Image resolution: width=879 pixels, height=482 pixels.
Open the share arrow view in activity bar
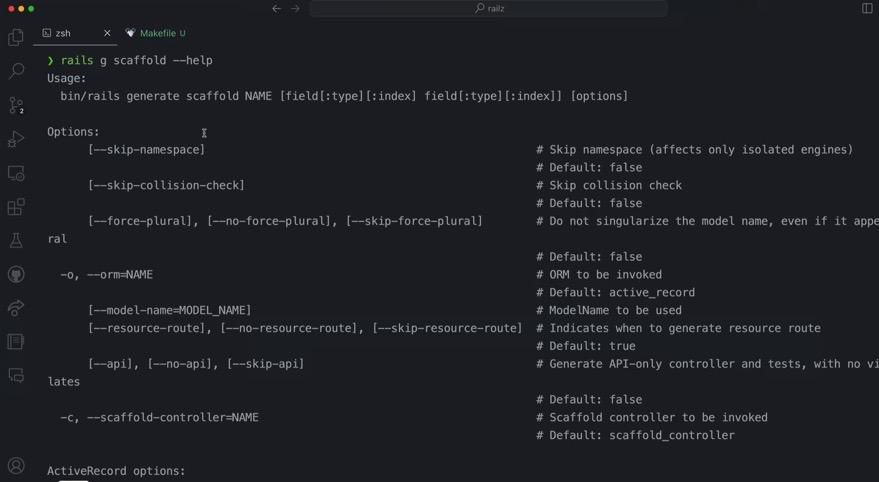click(x=16, y=308)
